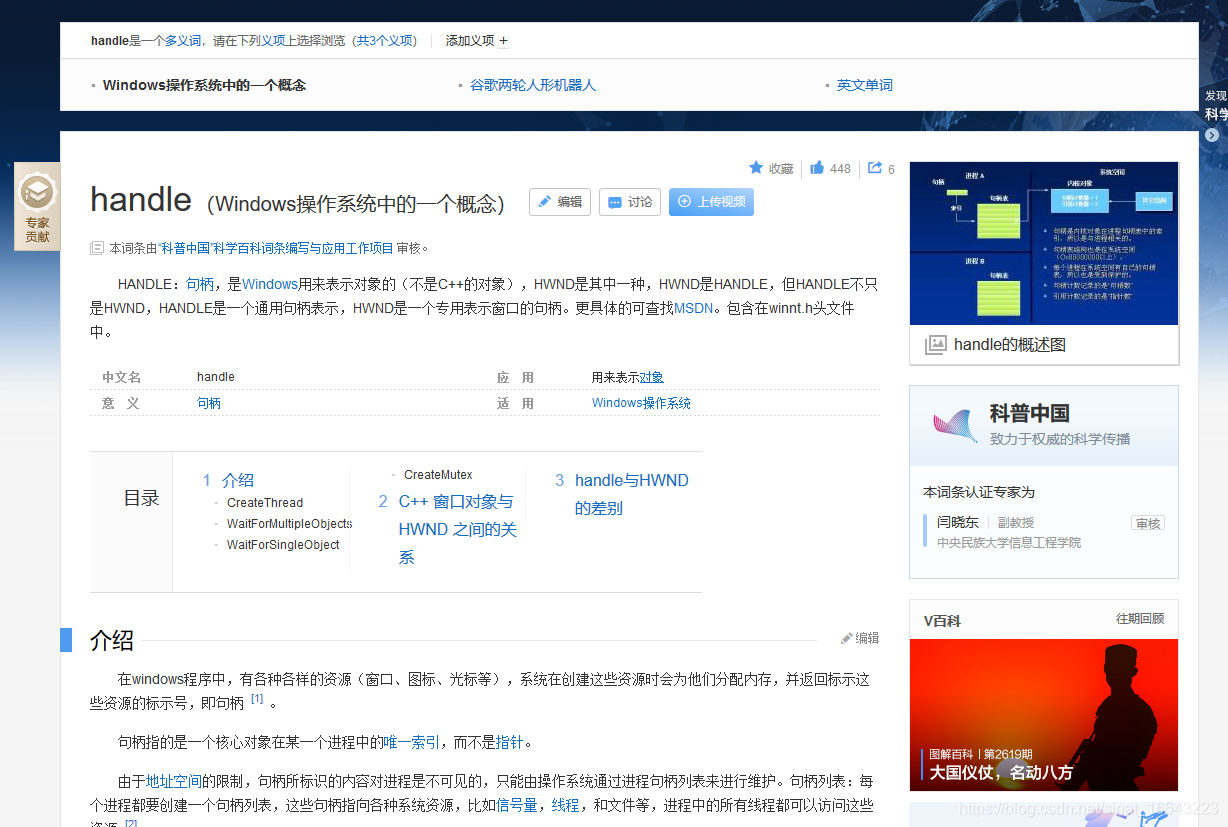Switch to the 英文单词 sense tab
Image resolution: width=1228 pixels, height=827 pixels.
click(x=864, y=85)
